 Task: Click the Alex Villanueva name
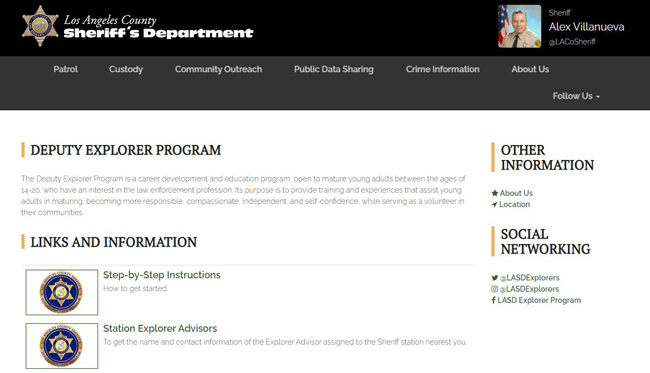coord(587,27)
